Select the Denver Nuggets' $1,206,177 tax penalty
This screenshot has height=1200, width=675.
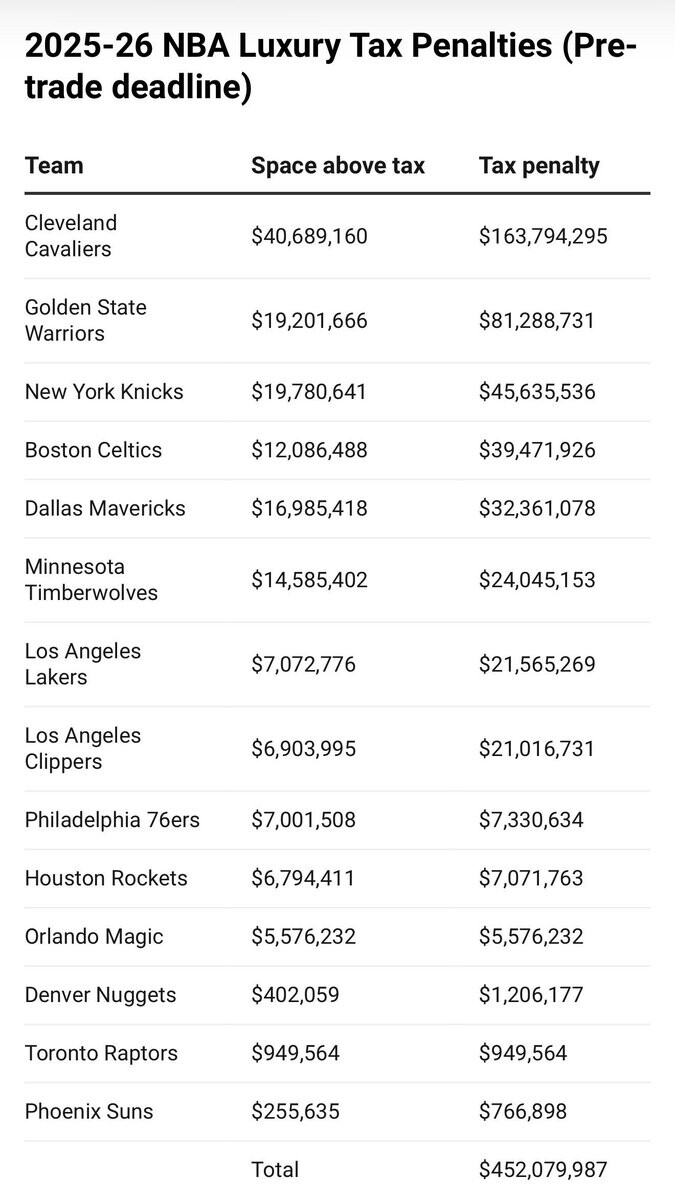531,995
